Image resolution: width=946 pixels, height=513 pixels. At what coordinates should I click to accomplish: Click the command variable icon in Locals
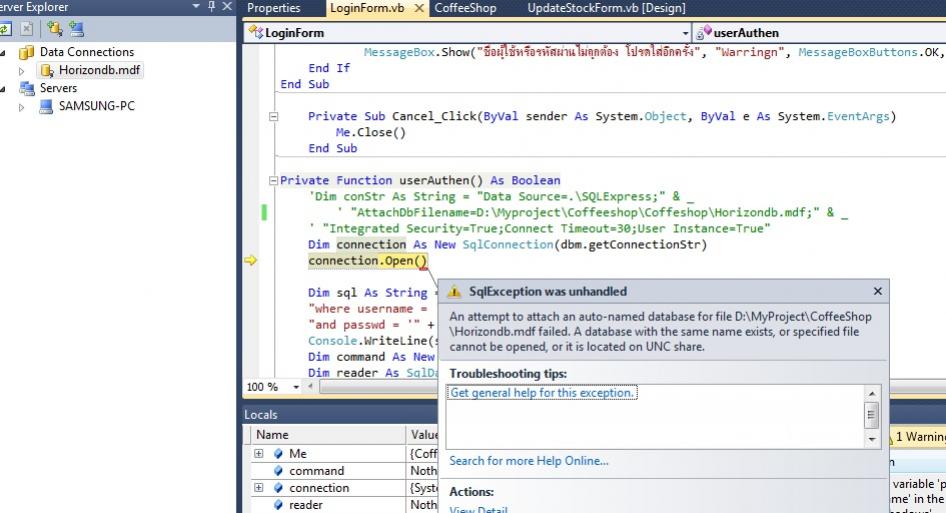coord(278,471)
